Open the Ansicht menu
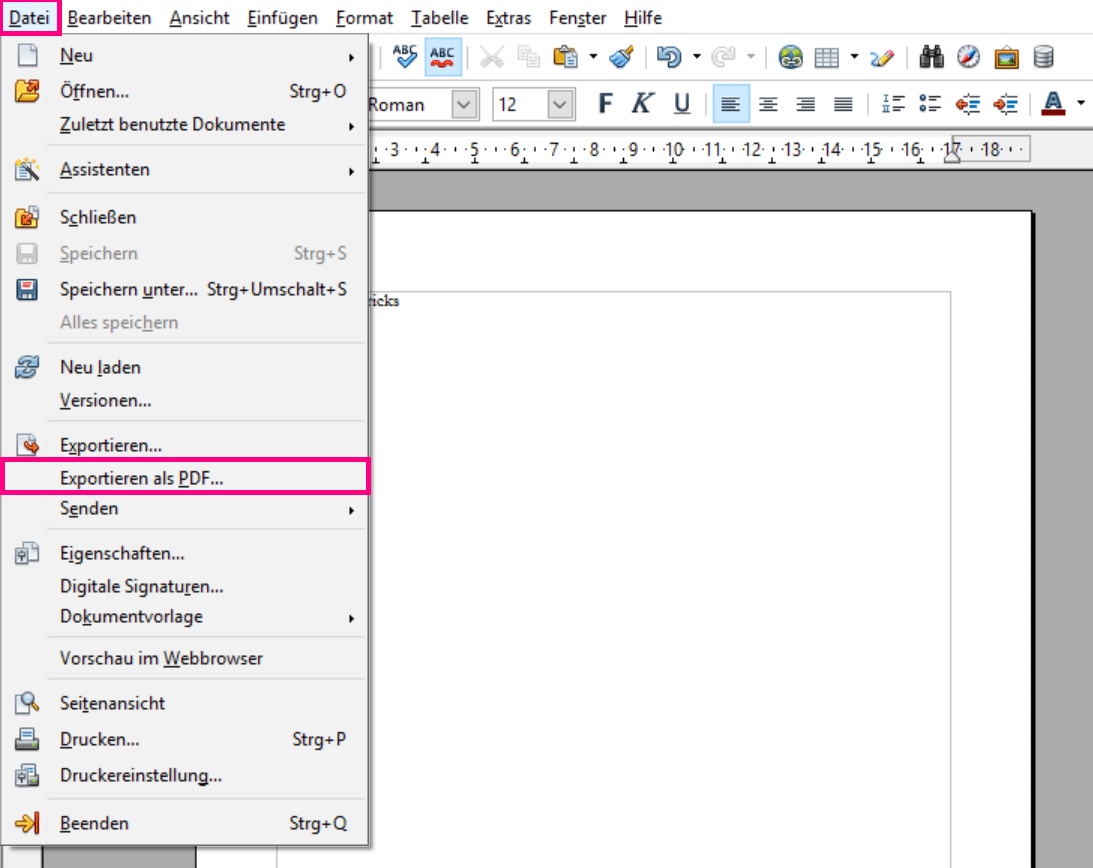1093x868 pixels. (199, 17)
